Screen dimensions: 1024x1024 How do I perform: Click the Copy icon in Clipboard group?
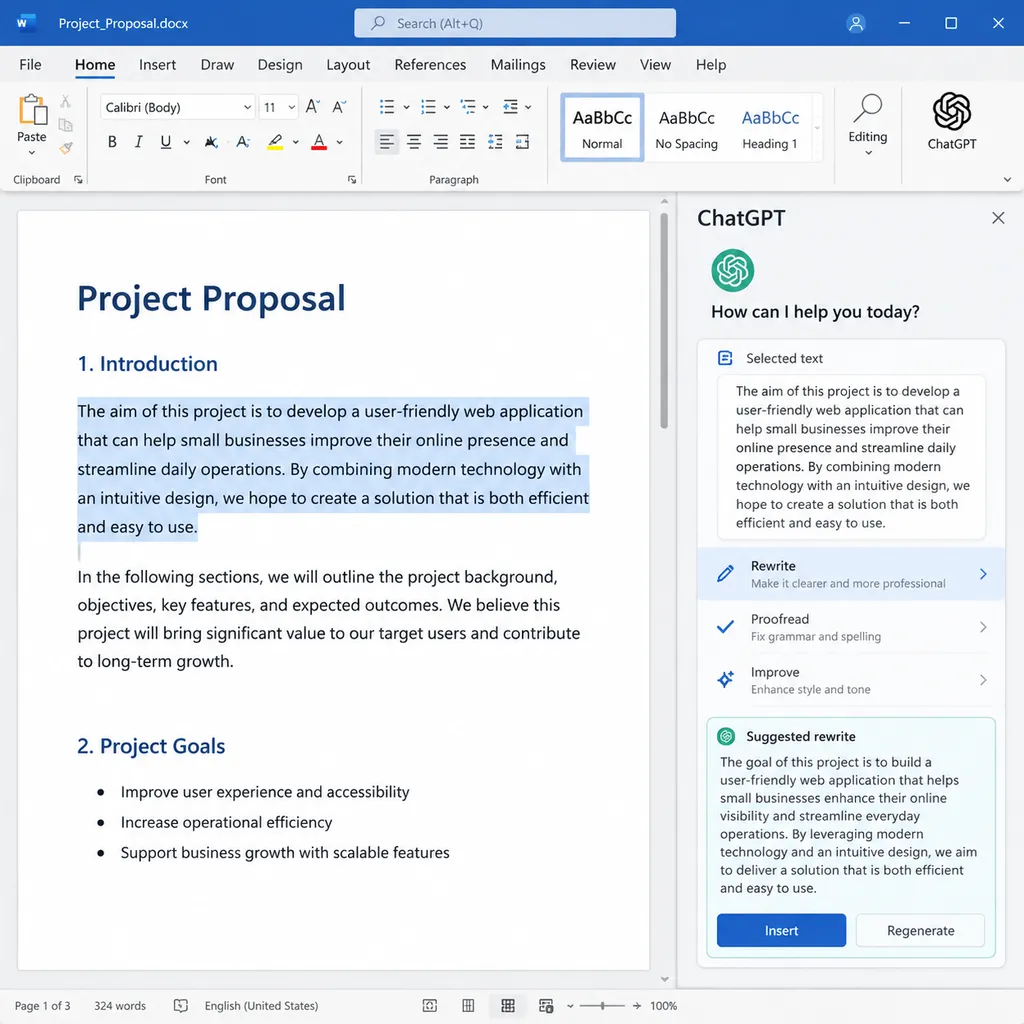[x=65, y=125]
